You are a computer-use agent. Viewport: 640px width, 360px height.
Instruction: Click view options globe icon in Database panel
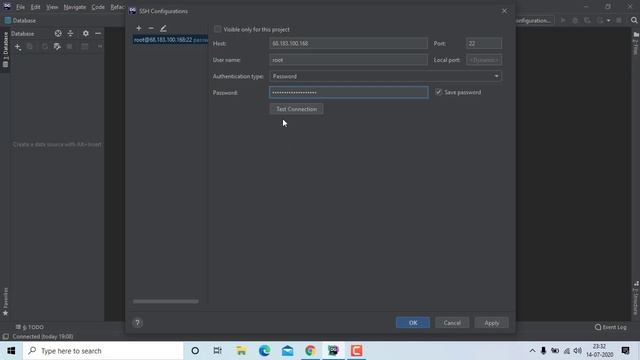58,33
